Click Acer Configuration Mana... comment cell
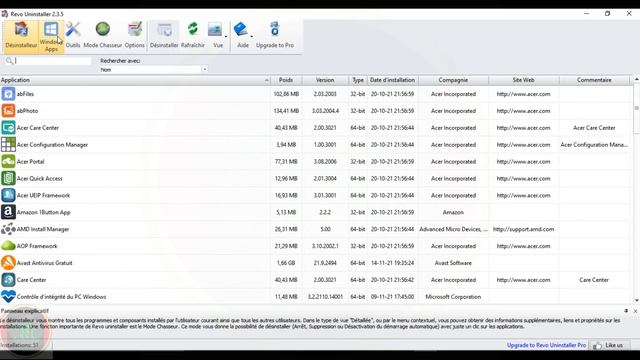This screenshot has height=360, width=640. click(594, 144)
